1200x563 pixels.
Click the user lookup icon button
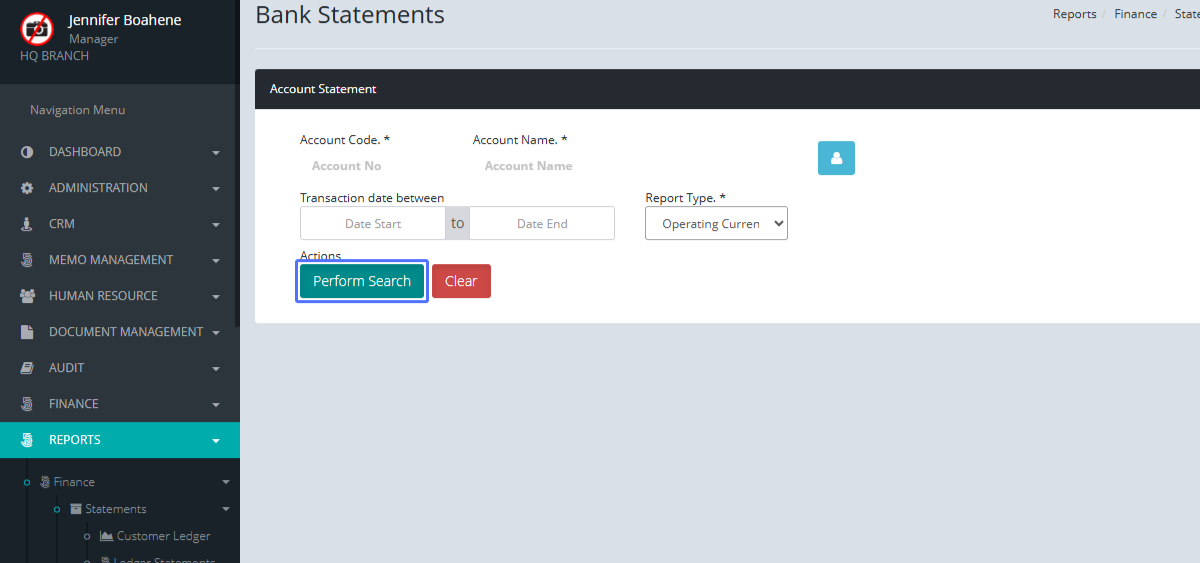(836, 158)
